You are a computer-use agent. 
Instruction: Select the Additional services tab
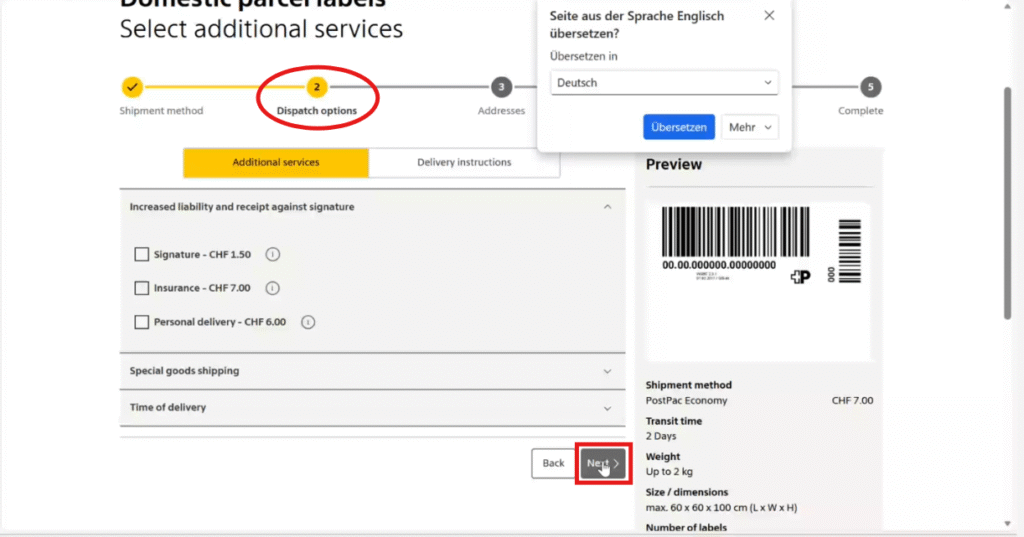click(x=276, y=162)
